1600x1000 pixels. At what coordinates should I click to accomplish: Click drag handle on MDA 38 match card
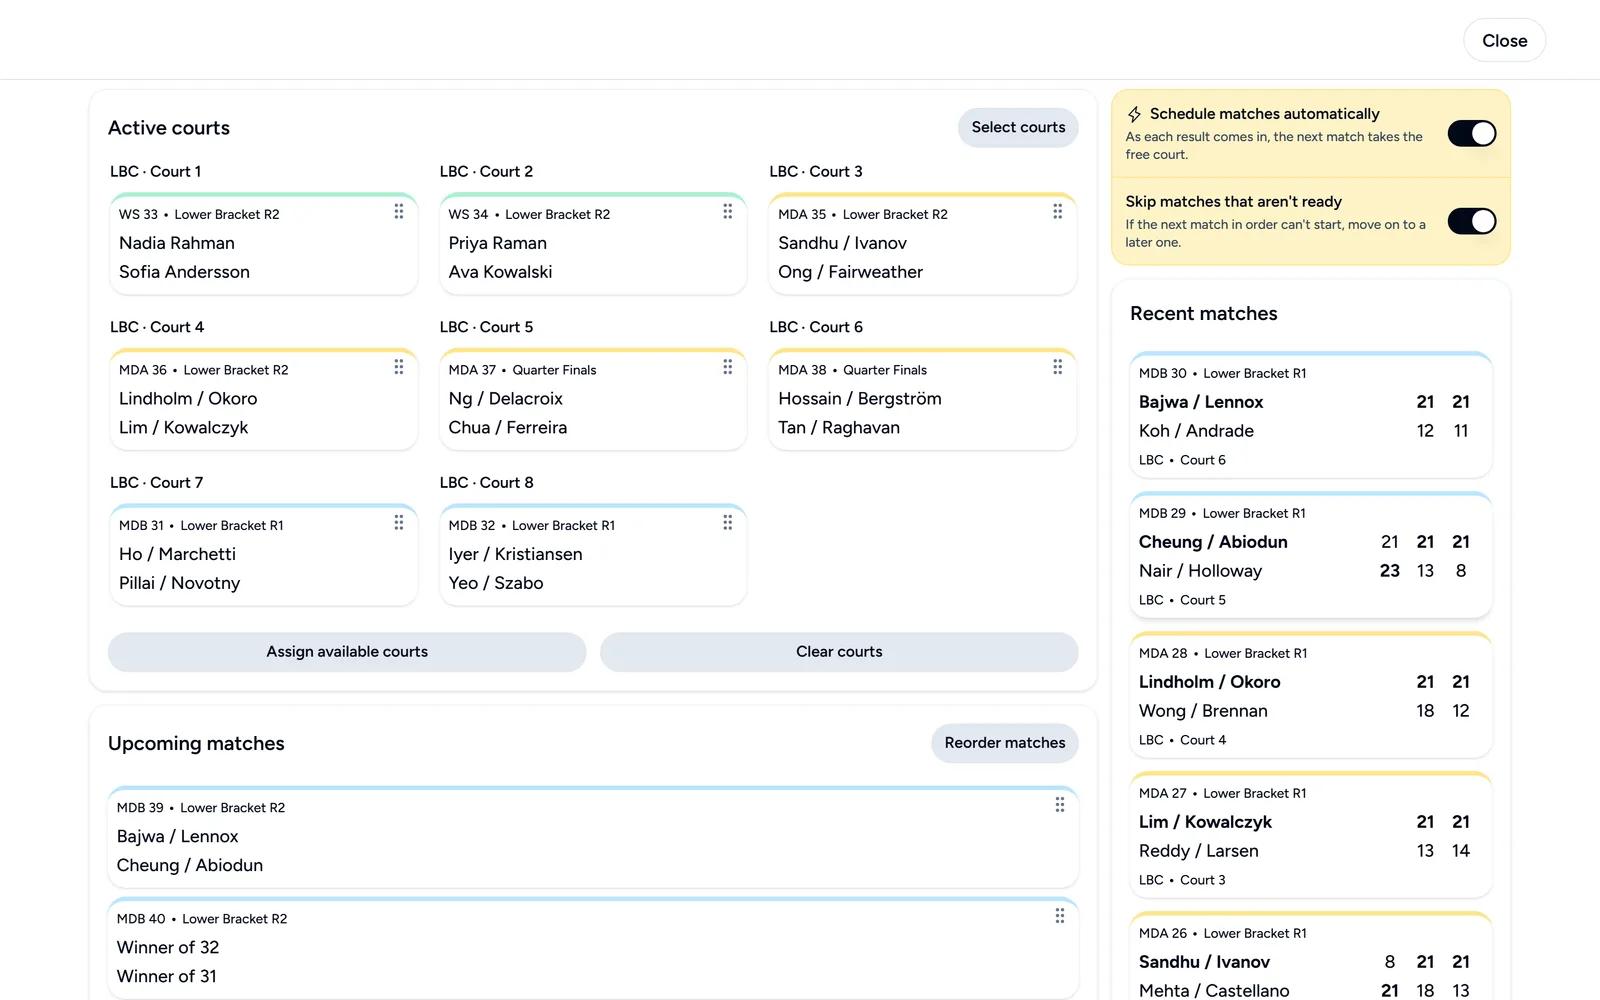pyautogui.click(x=1058, y=367)
